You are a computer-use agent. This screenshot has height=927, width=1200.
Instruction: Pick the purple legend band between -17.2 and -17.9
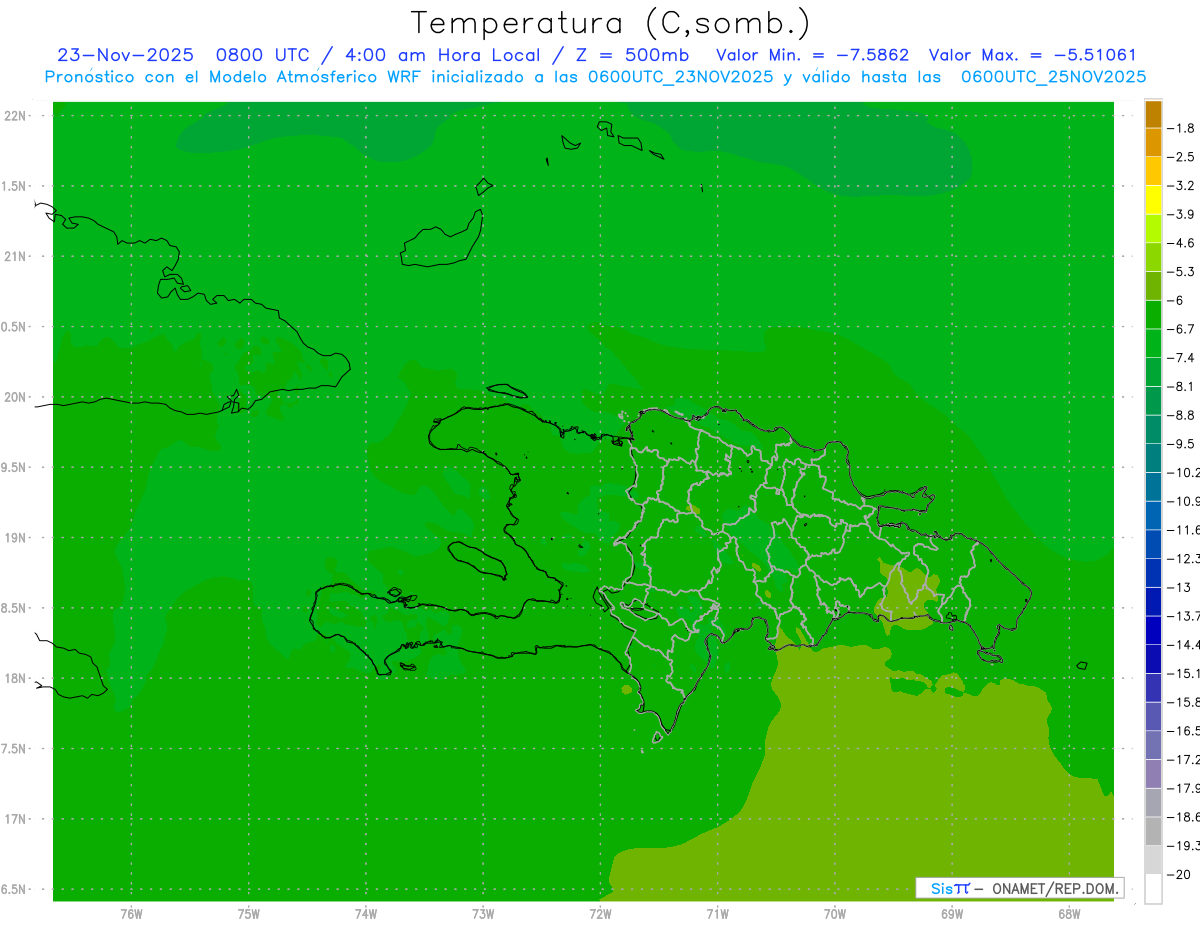tap(1153, 774)
